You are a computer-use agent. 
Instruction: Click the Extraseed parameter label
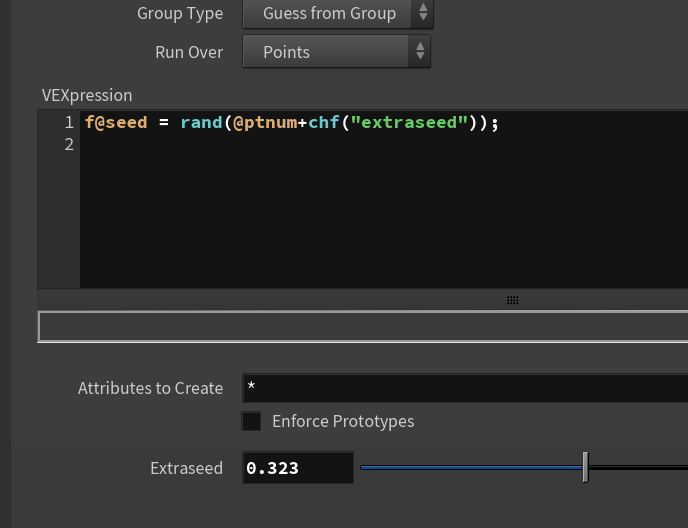point(186,468)
